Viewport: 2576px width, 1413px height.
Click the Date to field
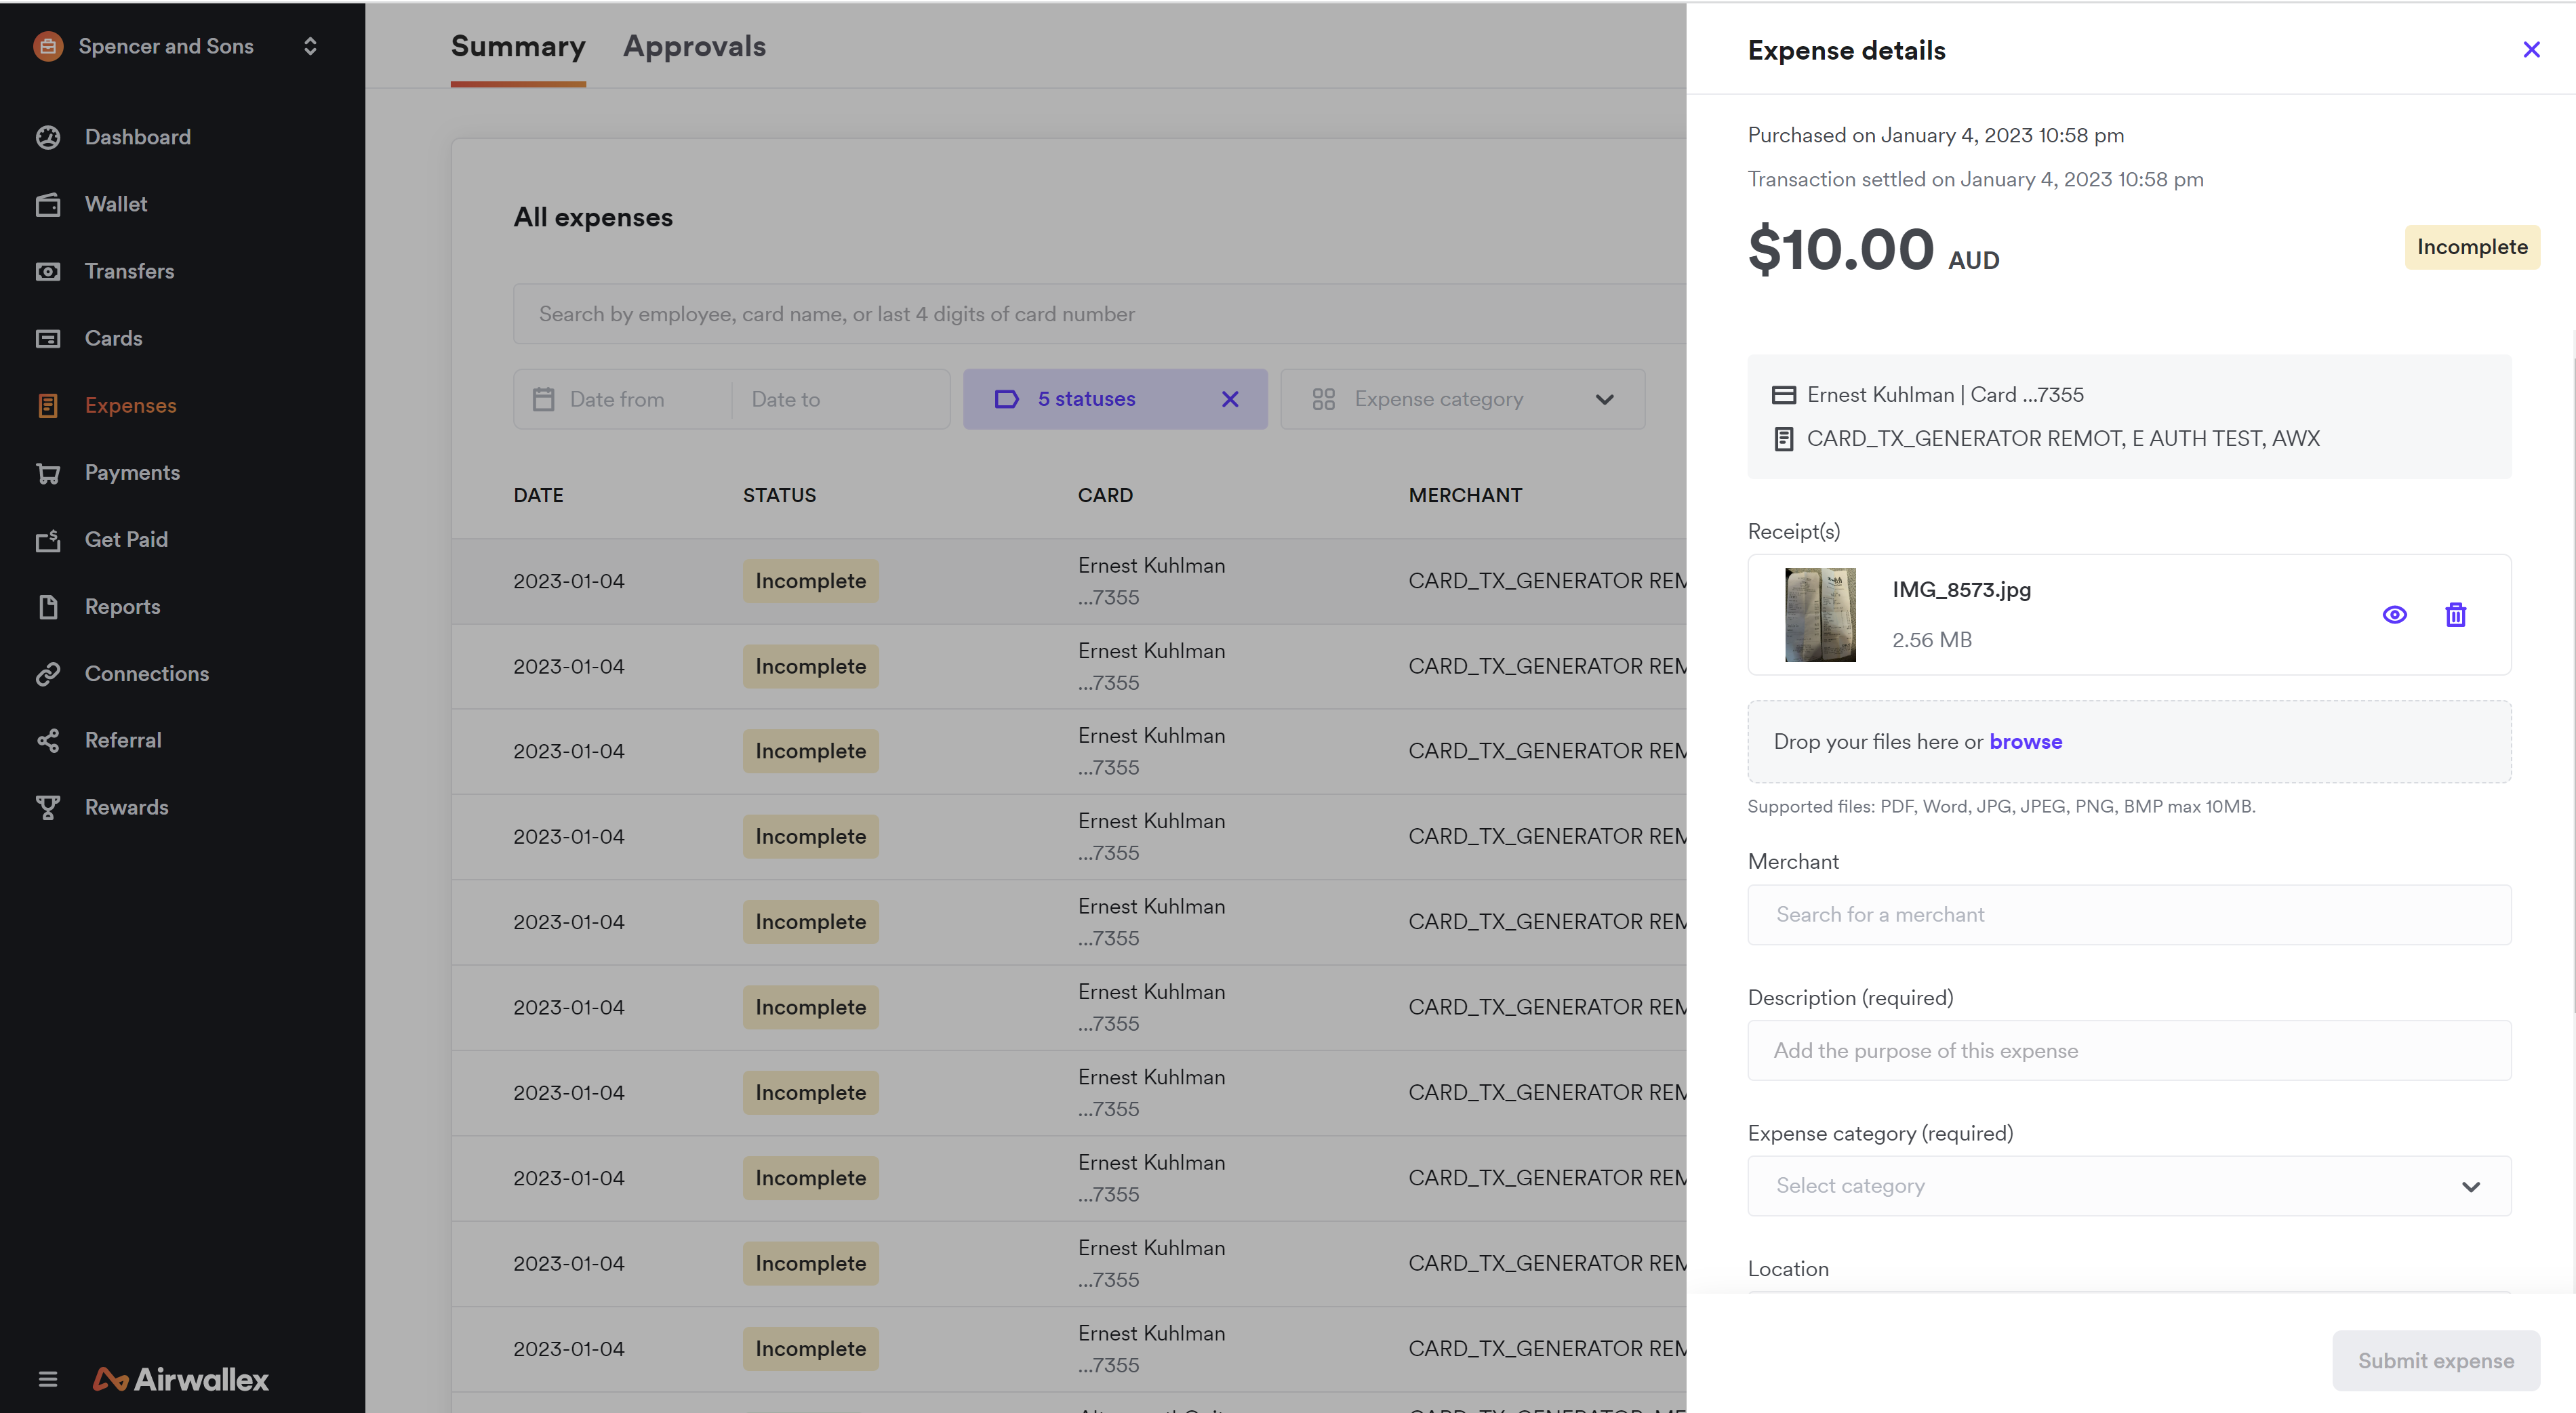click(785, 399)
